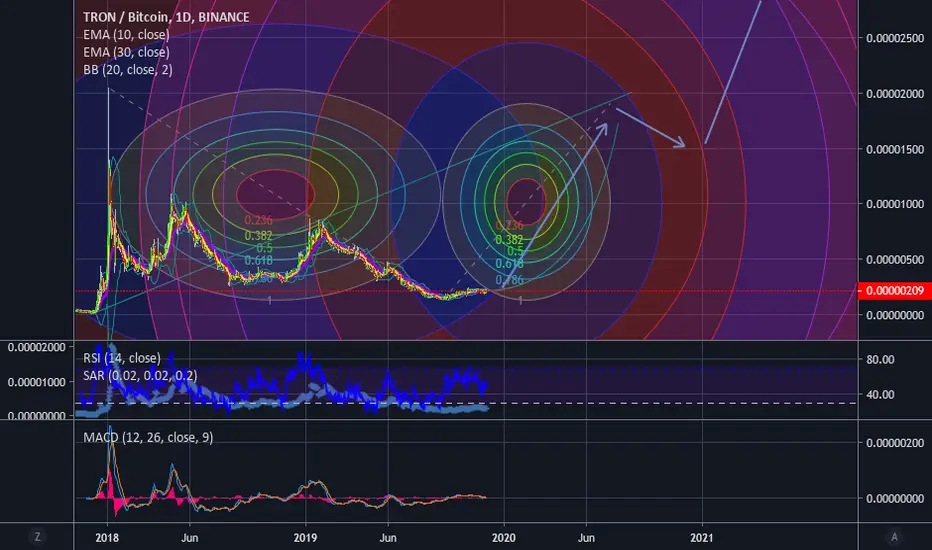This screenshot has width=932, height=550.
Task: Click the 0.00000500 price axis value
Action: tap(895, 260)
